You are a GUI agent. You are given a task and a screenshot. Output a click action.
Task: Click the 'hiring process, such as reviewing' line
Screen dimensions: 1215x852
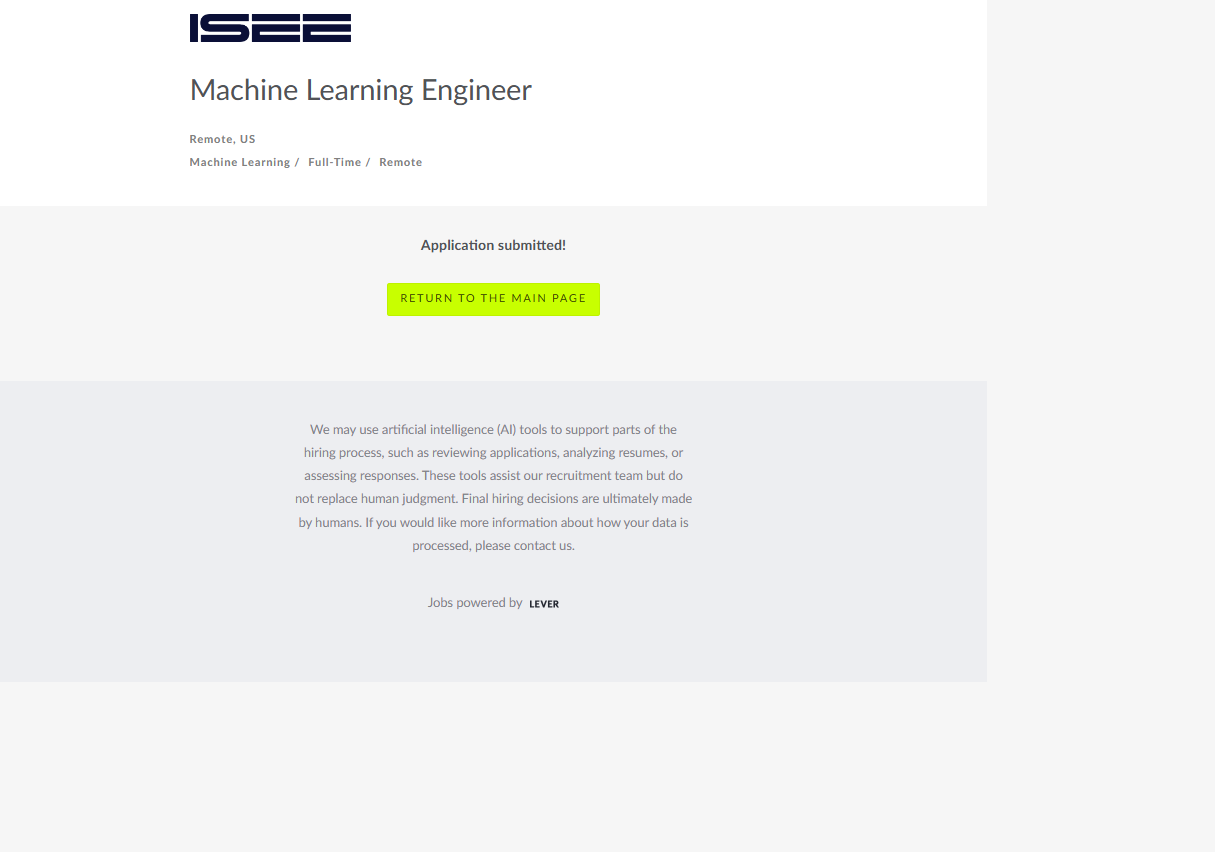[493, 453]
